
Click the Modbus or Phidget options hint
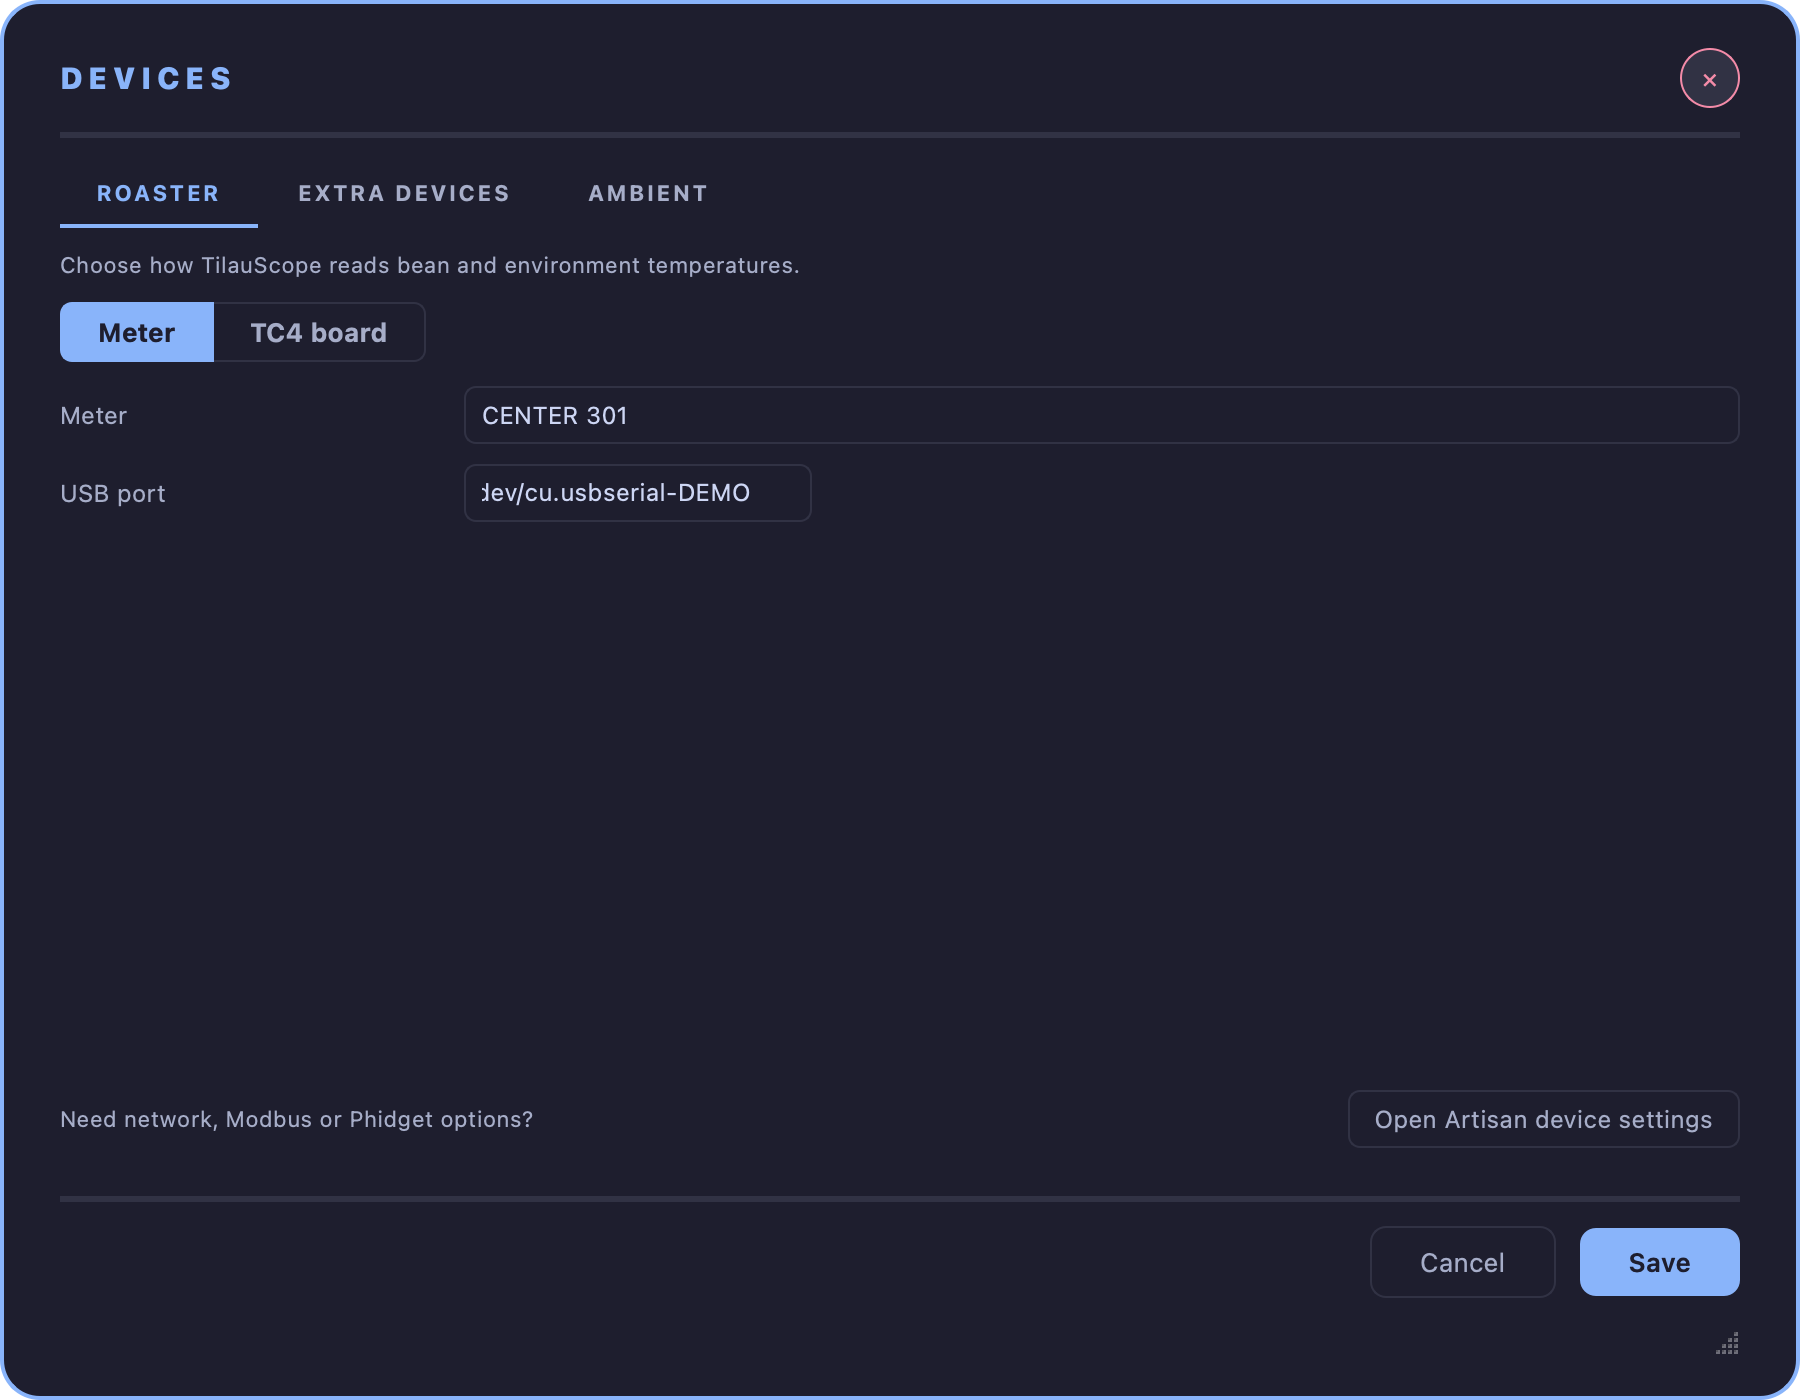(296, 1119)
